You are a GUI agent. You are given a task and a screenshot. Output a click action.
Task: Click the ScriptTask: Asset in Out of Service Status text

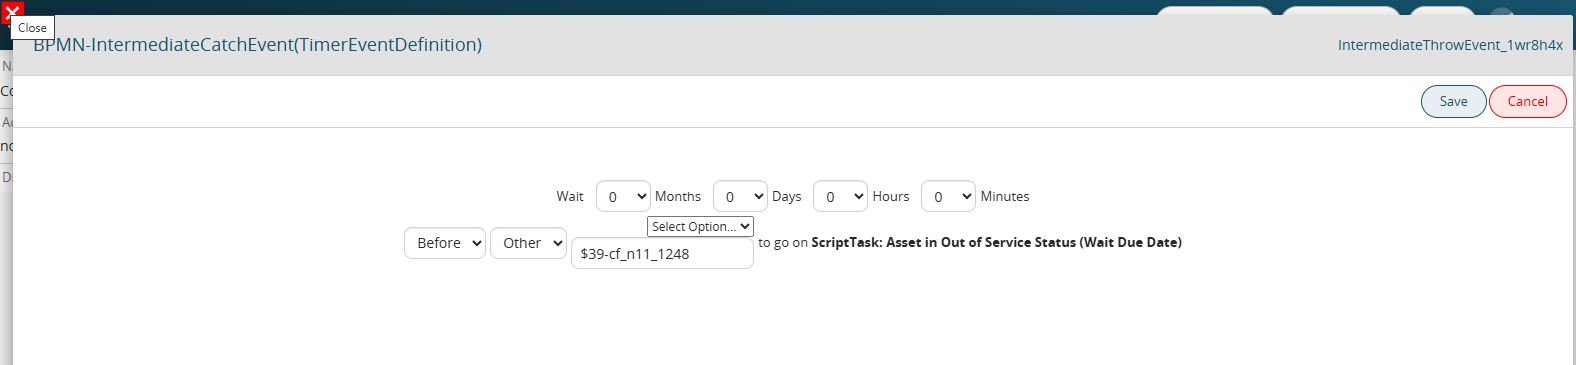(996, 242)
